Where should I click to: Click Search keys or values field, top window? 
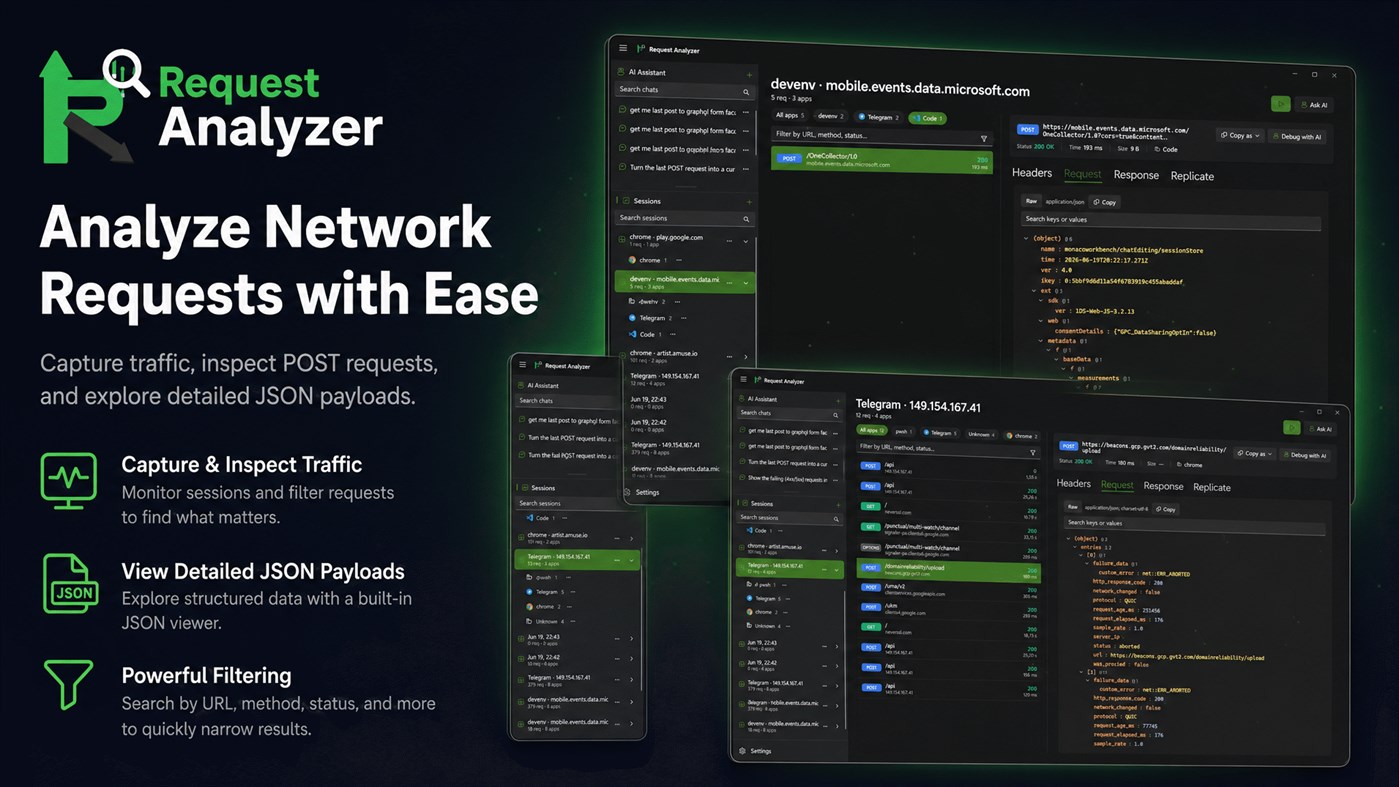tap(1170, 220)
